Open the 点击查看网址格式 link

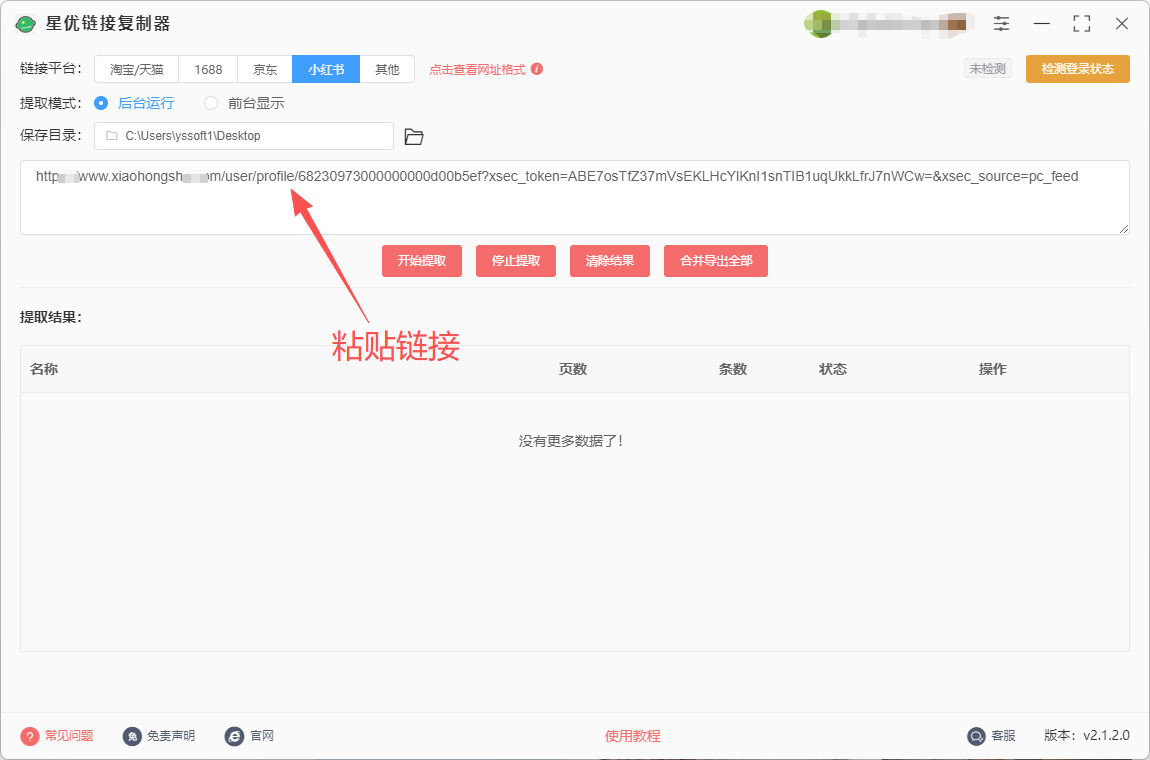477,70
